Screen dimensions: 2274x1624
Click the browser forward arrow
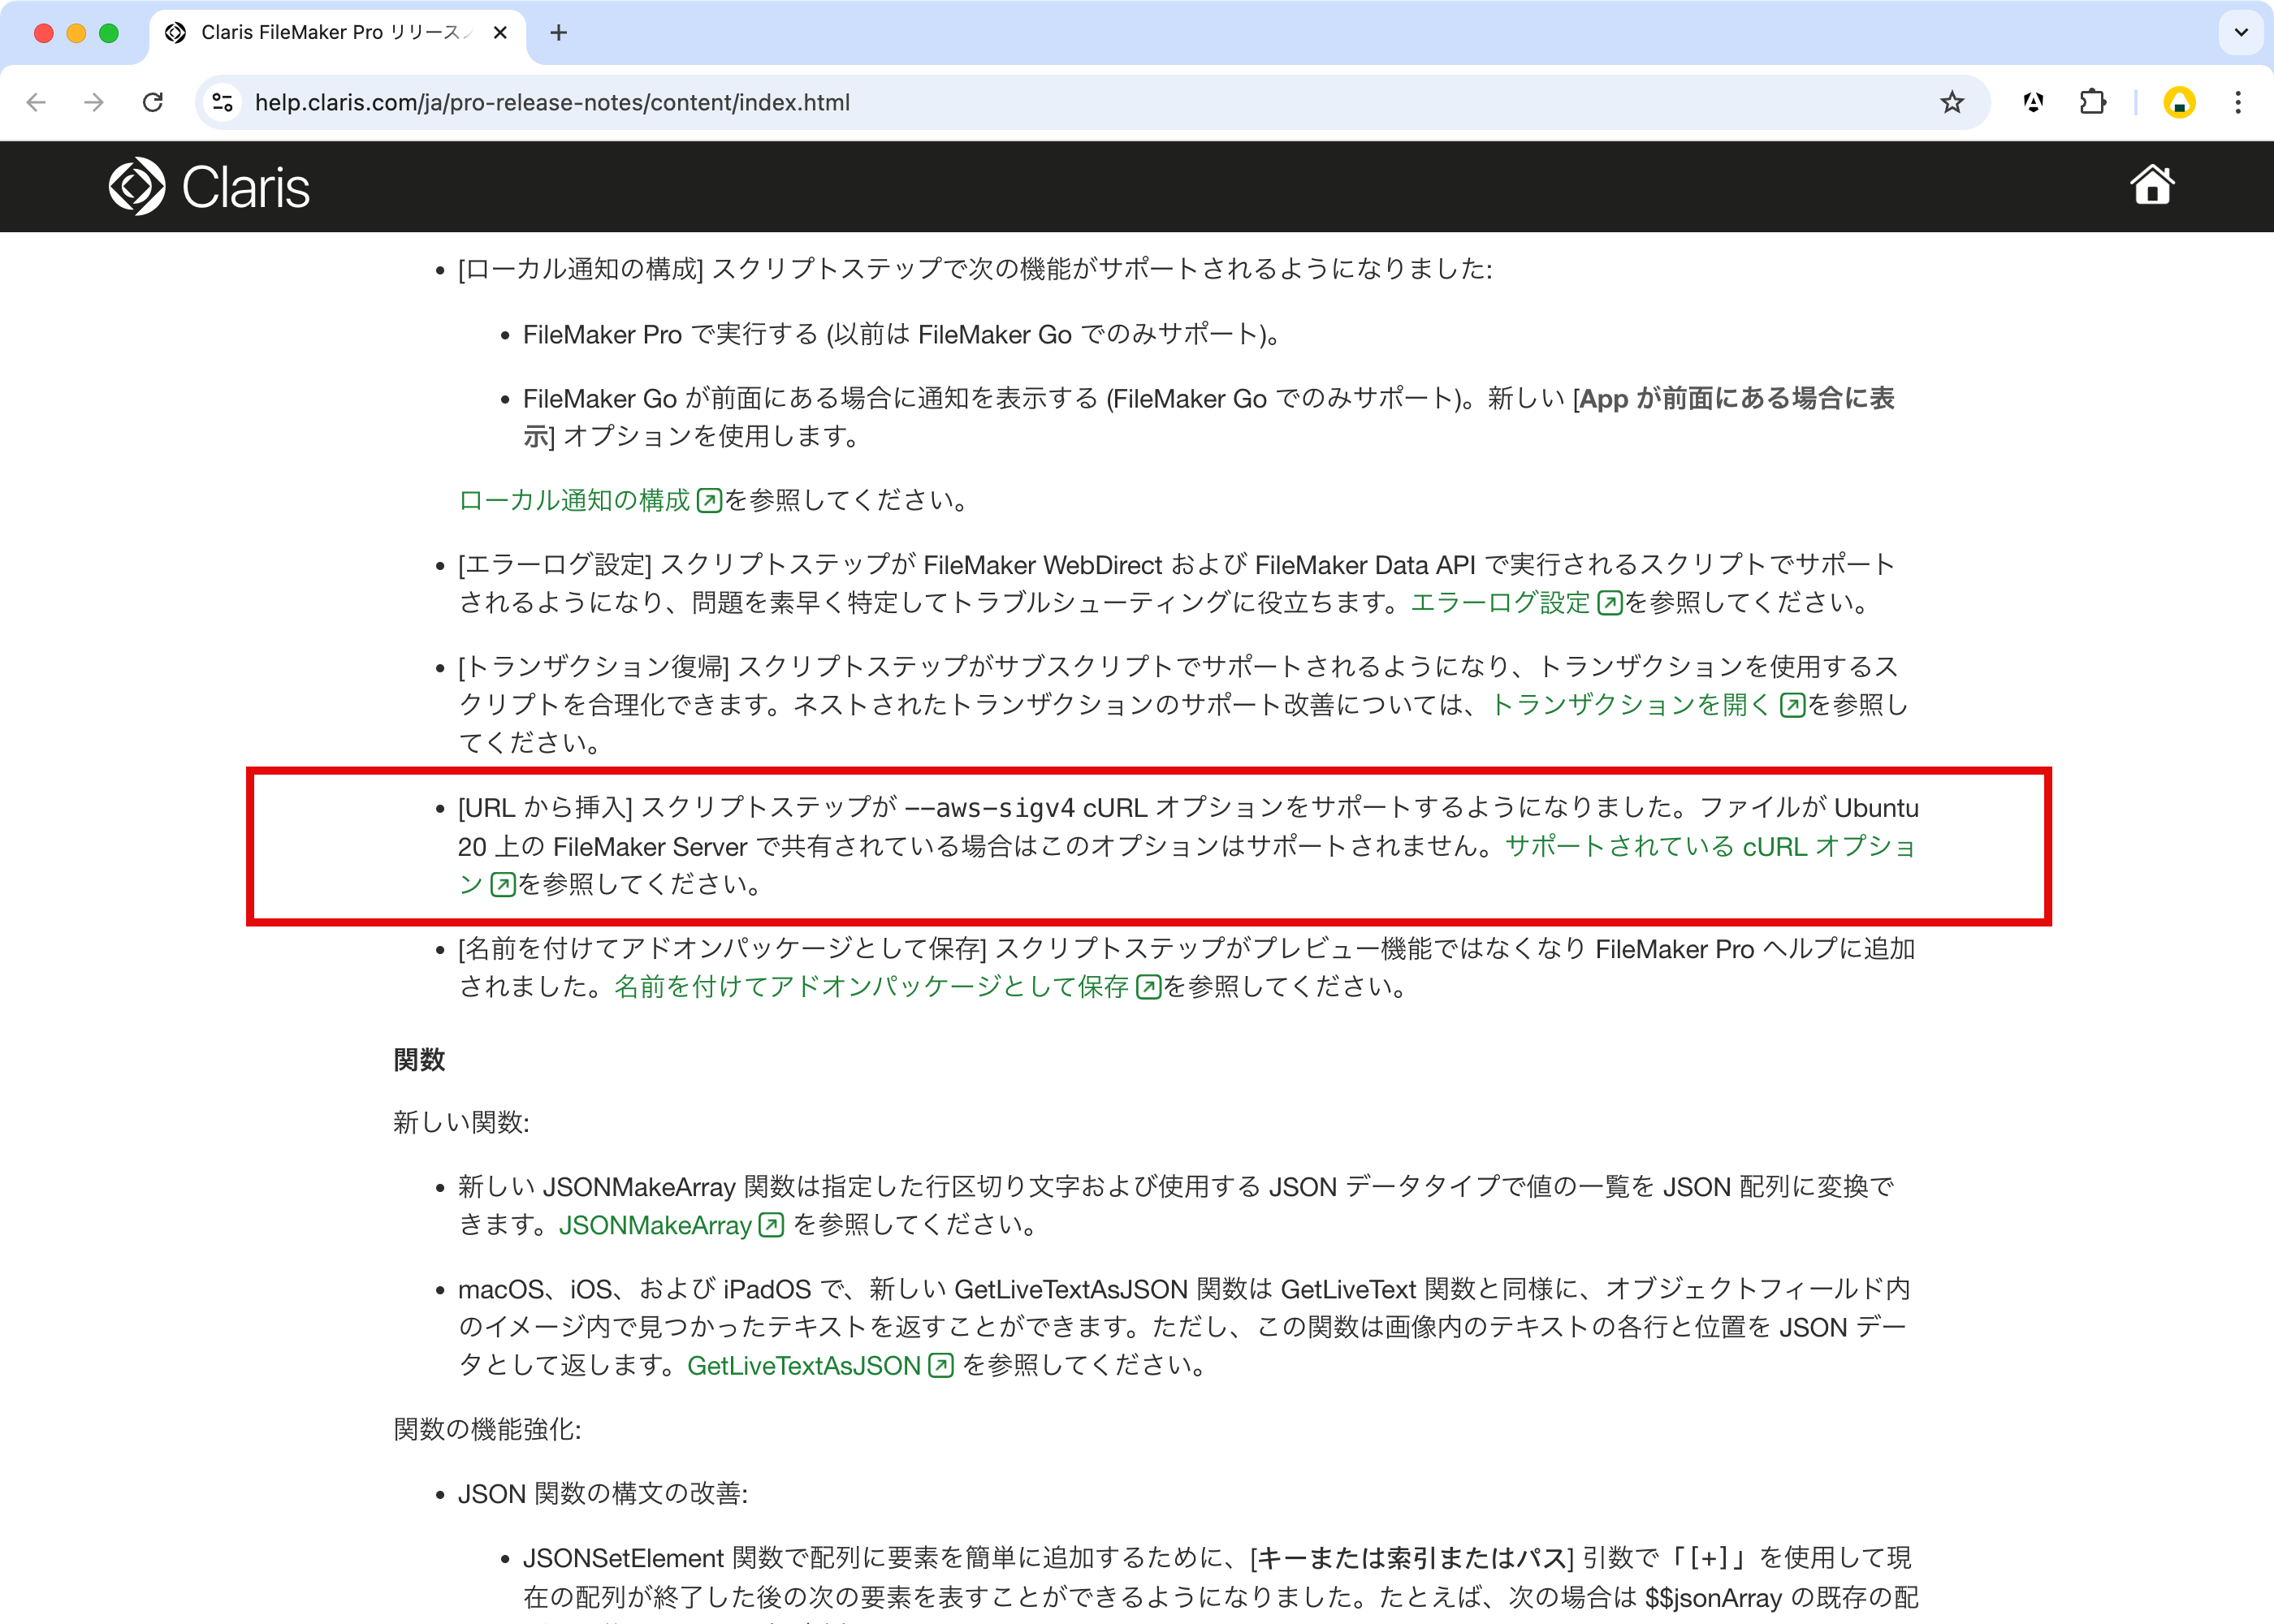coord(94,102)
